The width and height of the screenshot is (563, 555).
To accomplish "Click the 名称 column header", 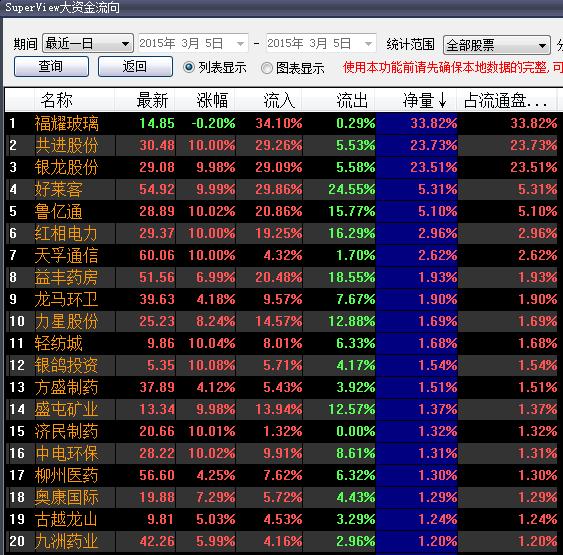I will click(57, 100).
